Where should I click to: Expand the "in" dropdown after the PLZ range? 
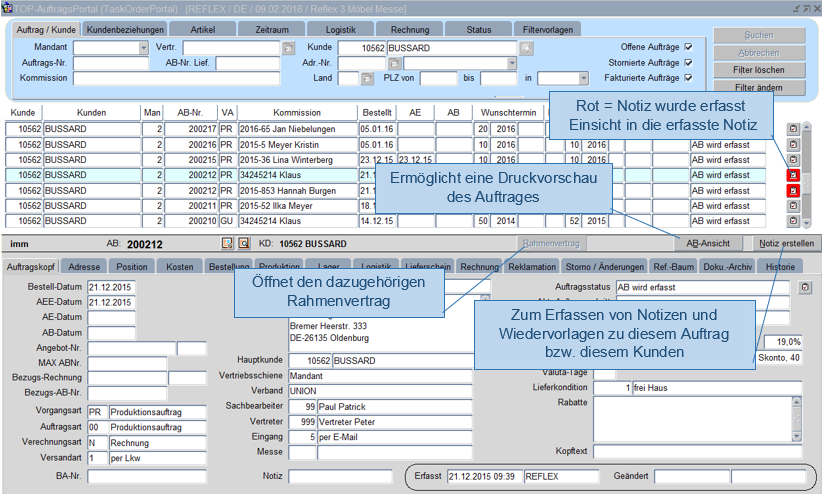[x=582, y=78]
